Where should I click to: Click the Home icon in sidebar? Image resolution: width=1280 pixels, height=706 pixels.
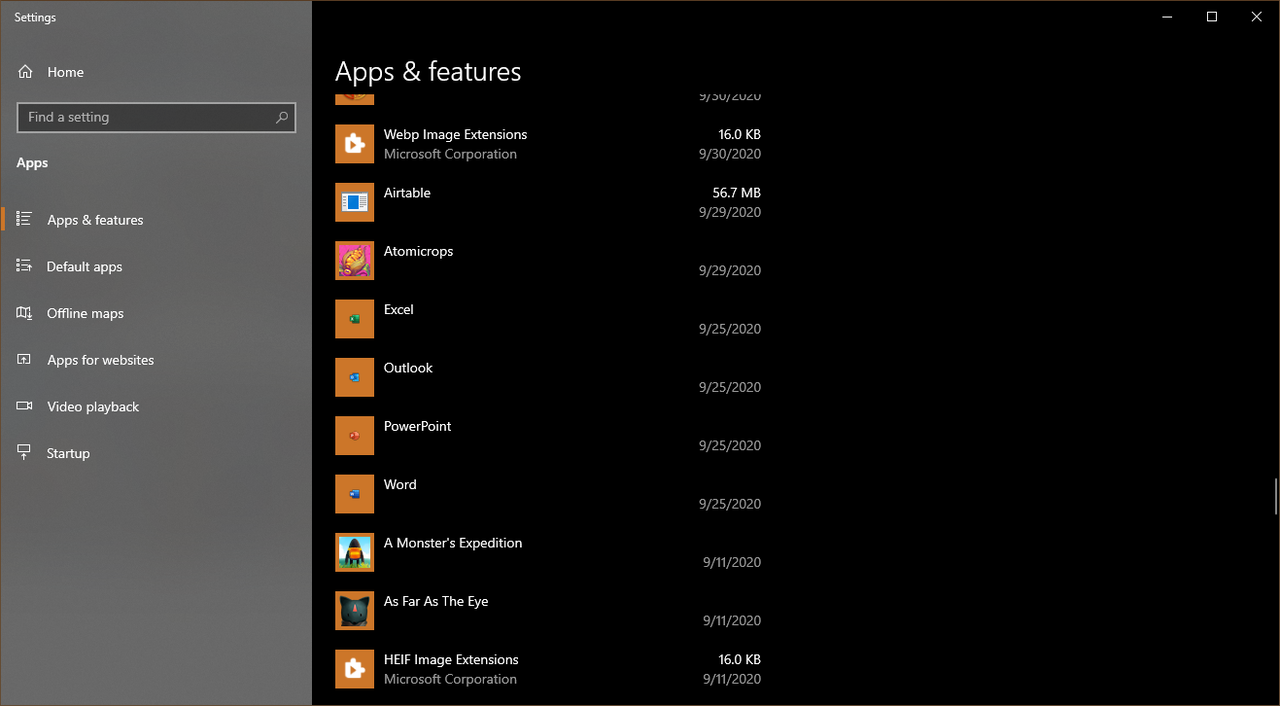point(25,72)
